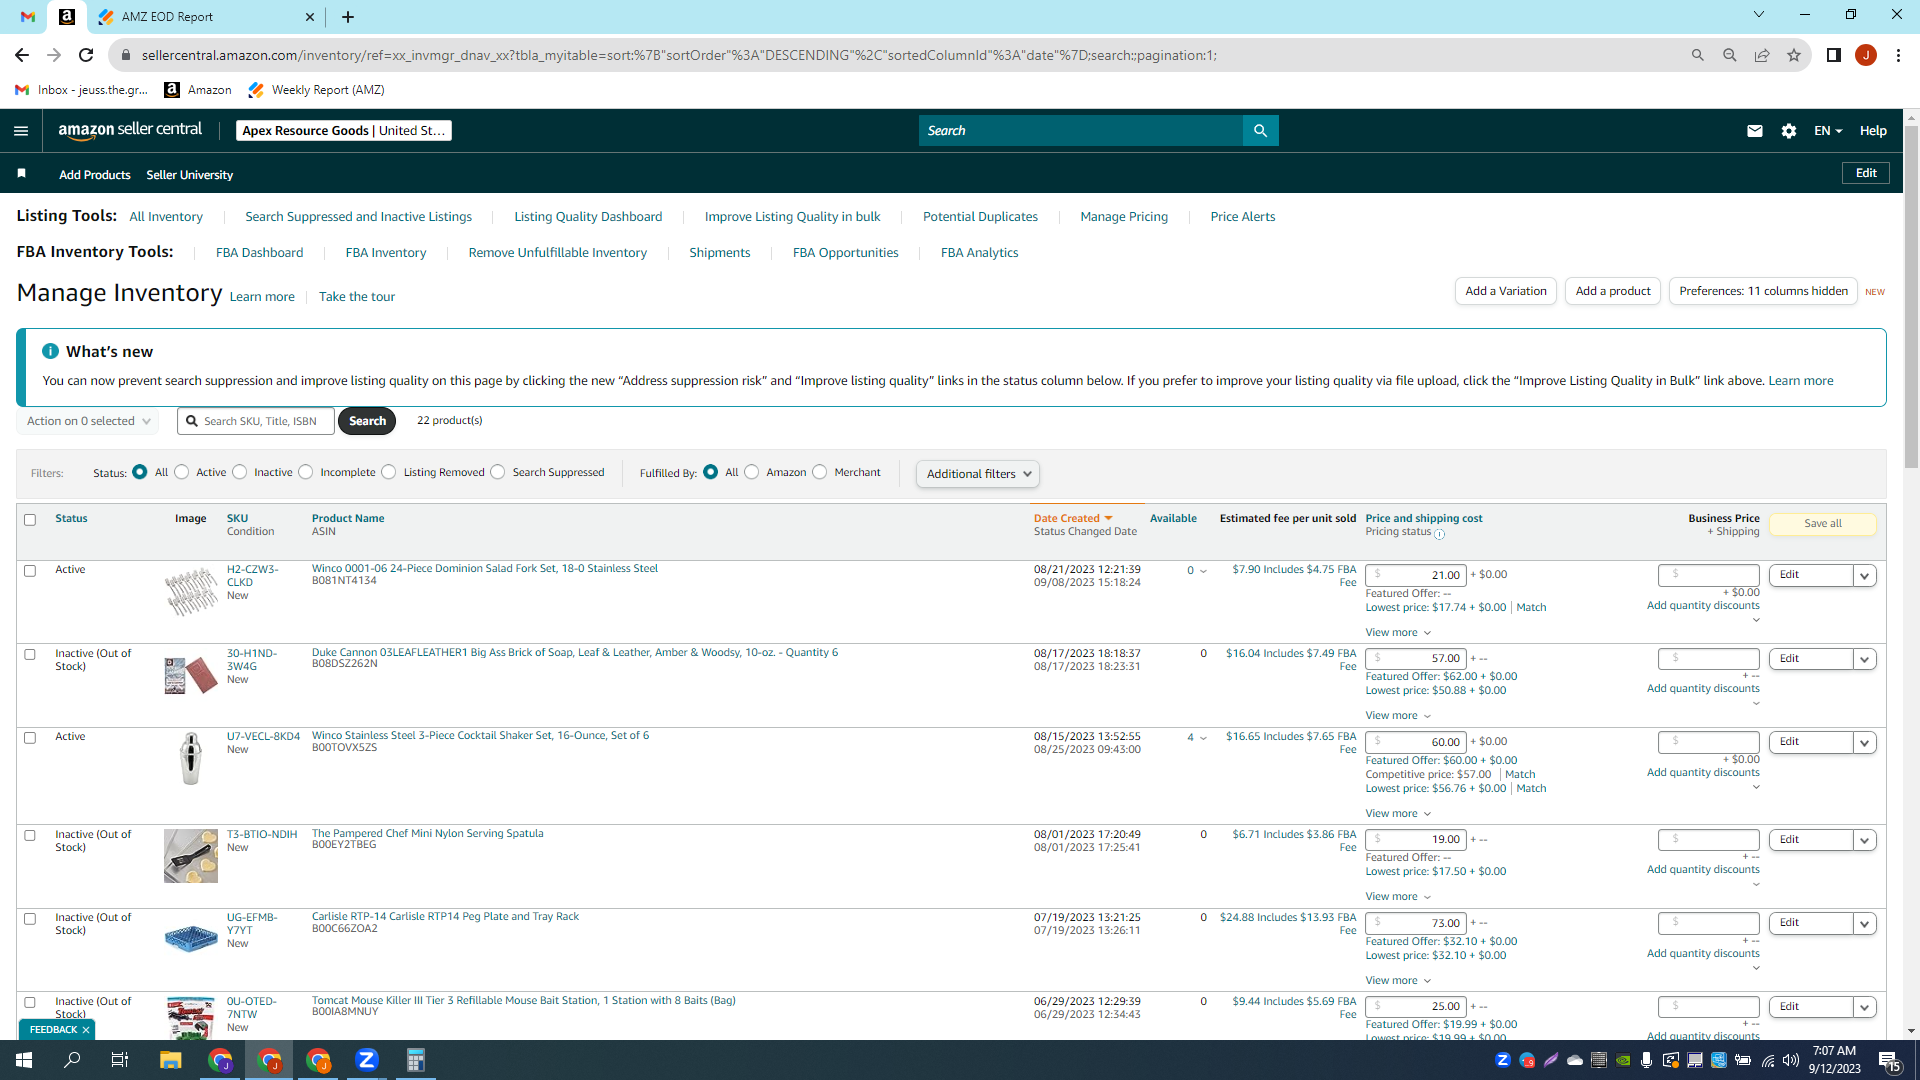Screen dimensions: 1920x1080
Task: Select the Inactive status filter
Action: click(239, 472)
